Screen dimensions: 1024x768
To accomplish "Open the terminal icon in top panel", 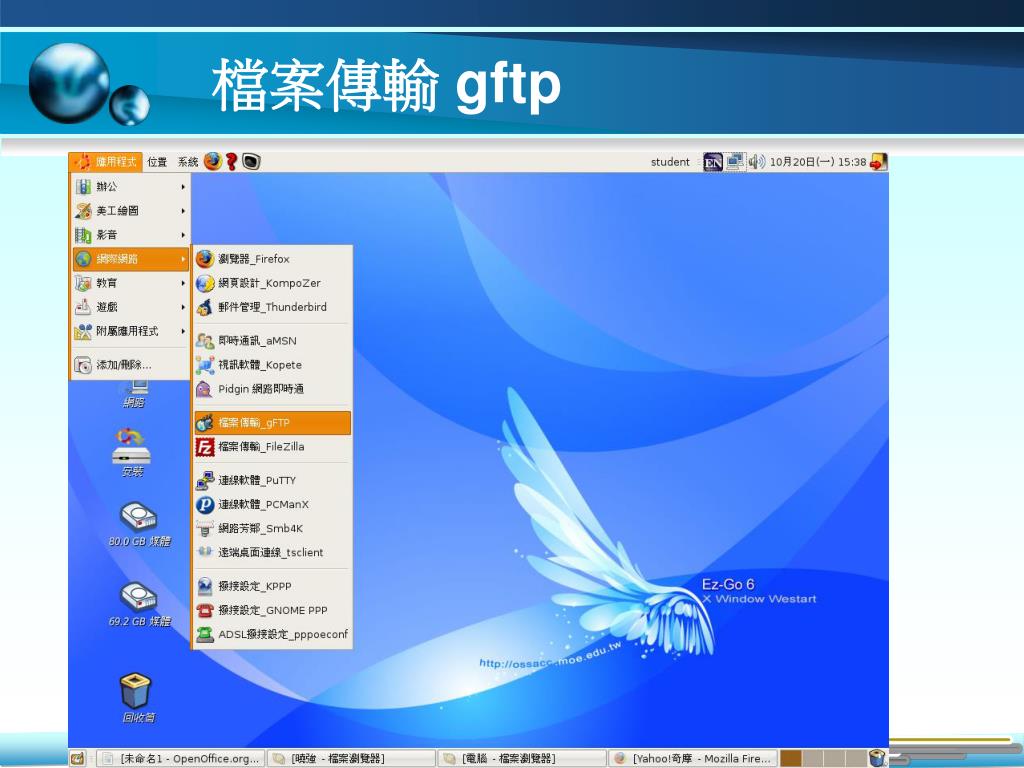I will 251,161.
